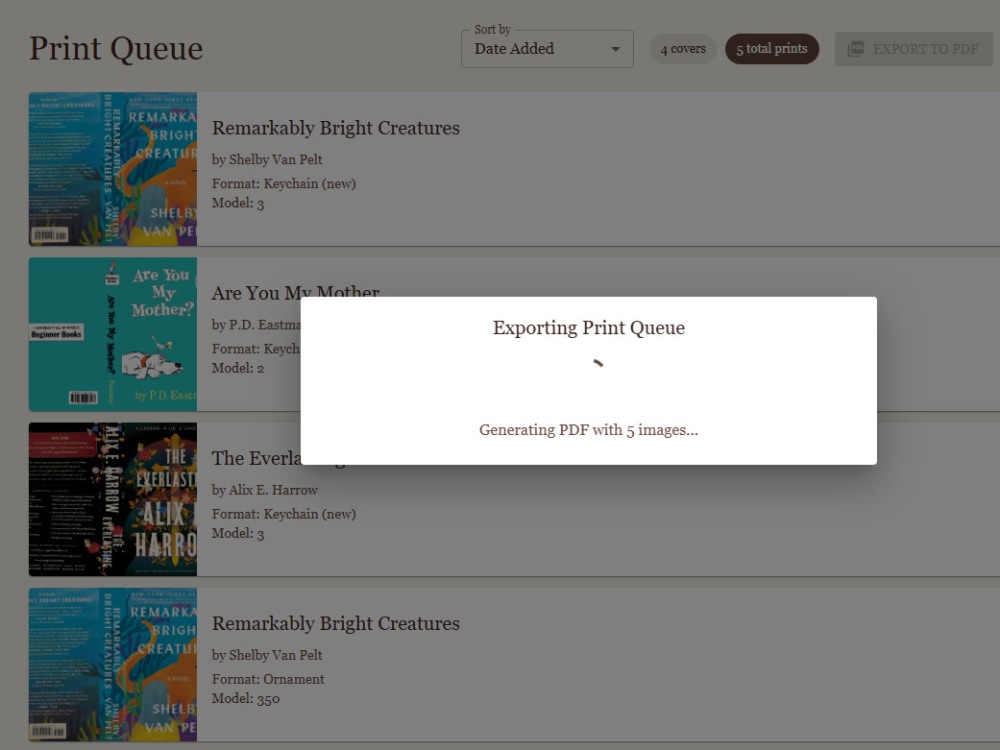Click the 4 covers chip

682,48
